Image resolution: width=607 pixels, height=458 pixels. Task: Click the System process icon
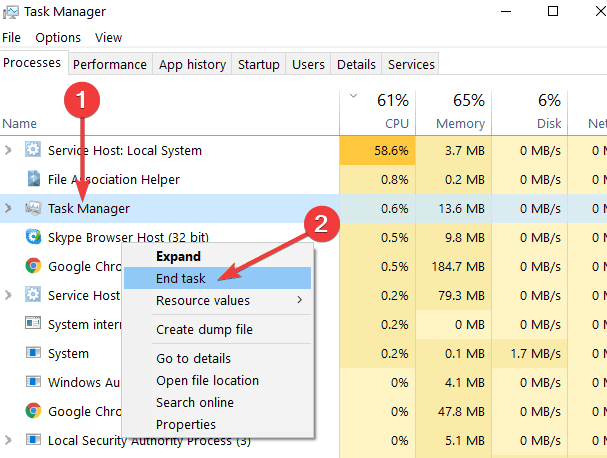tap(33, 354)
